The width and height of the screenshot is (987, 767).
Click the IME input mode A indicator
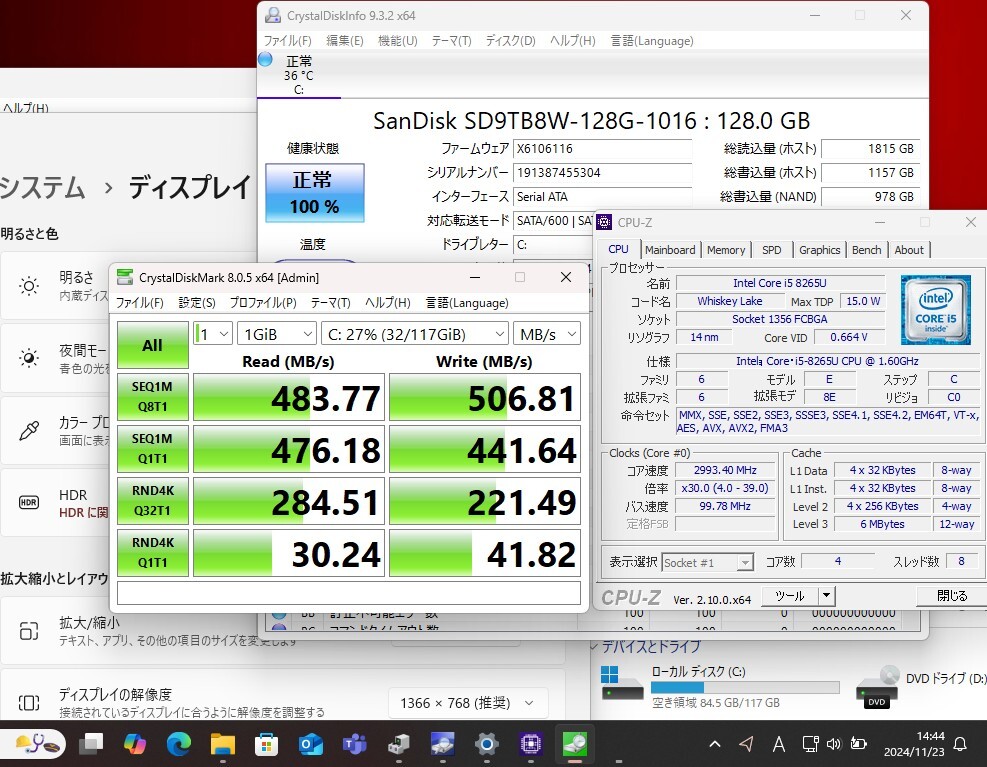tap(779, 744)
